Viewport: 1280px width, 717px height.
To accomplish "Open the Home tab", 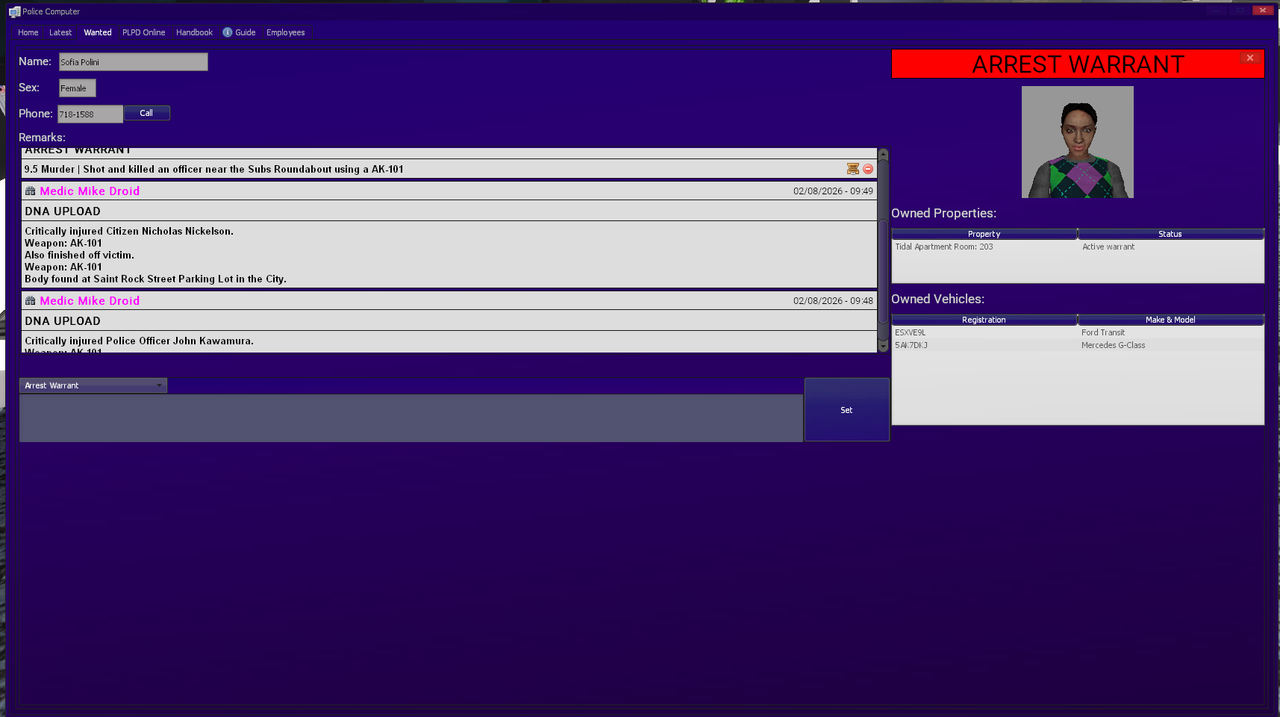I will pyautogui.click(x=28, y=32).
